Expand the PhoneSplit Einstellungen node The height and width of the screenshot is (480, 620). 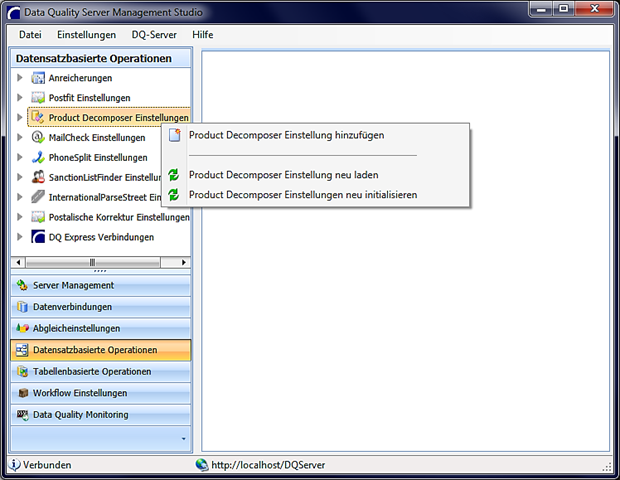(x=19, y=157)
